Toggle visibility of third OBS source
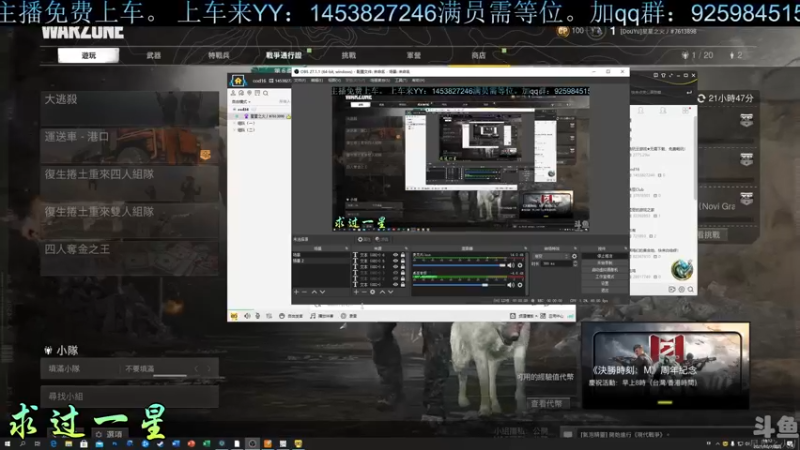Viewport: 800px width, 450px height. pos(395,267)
